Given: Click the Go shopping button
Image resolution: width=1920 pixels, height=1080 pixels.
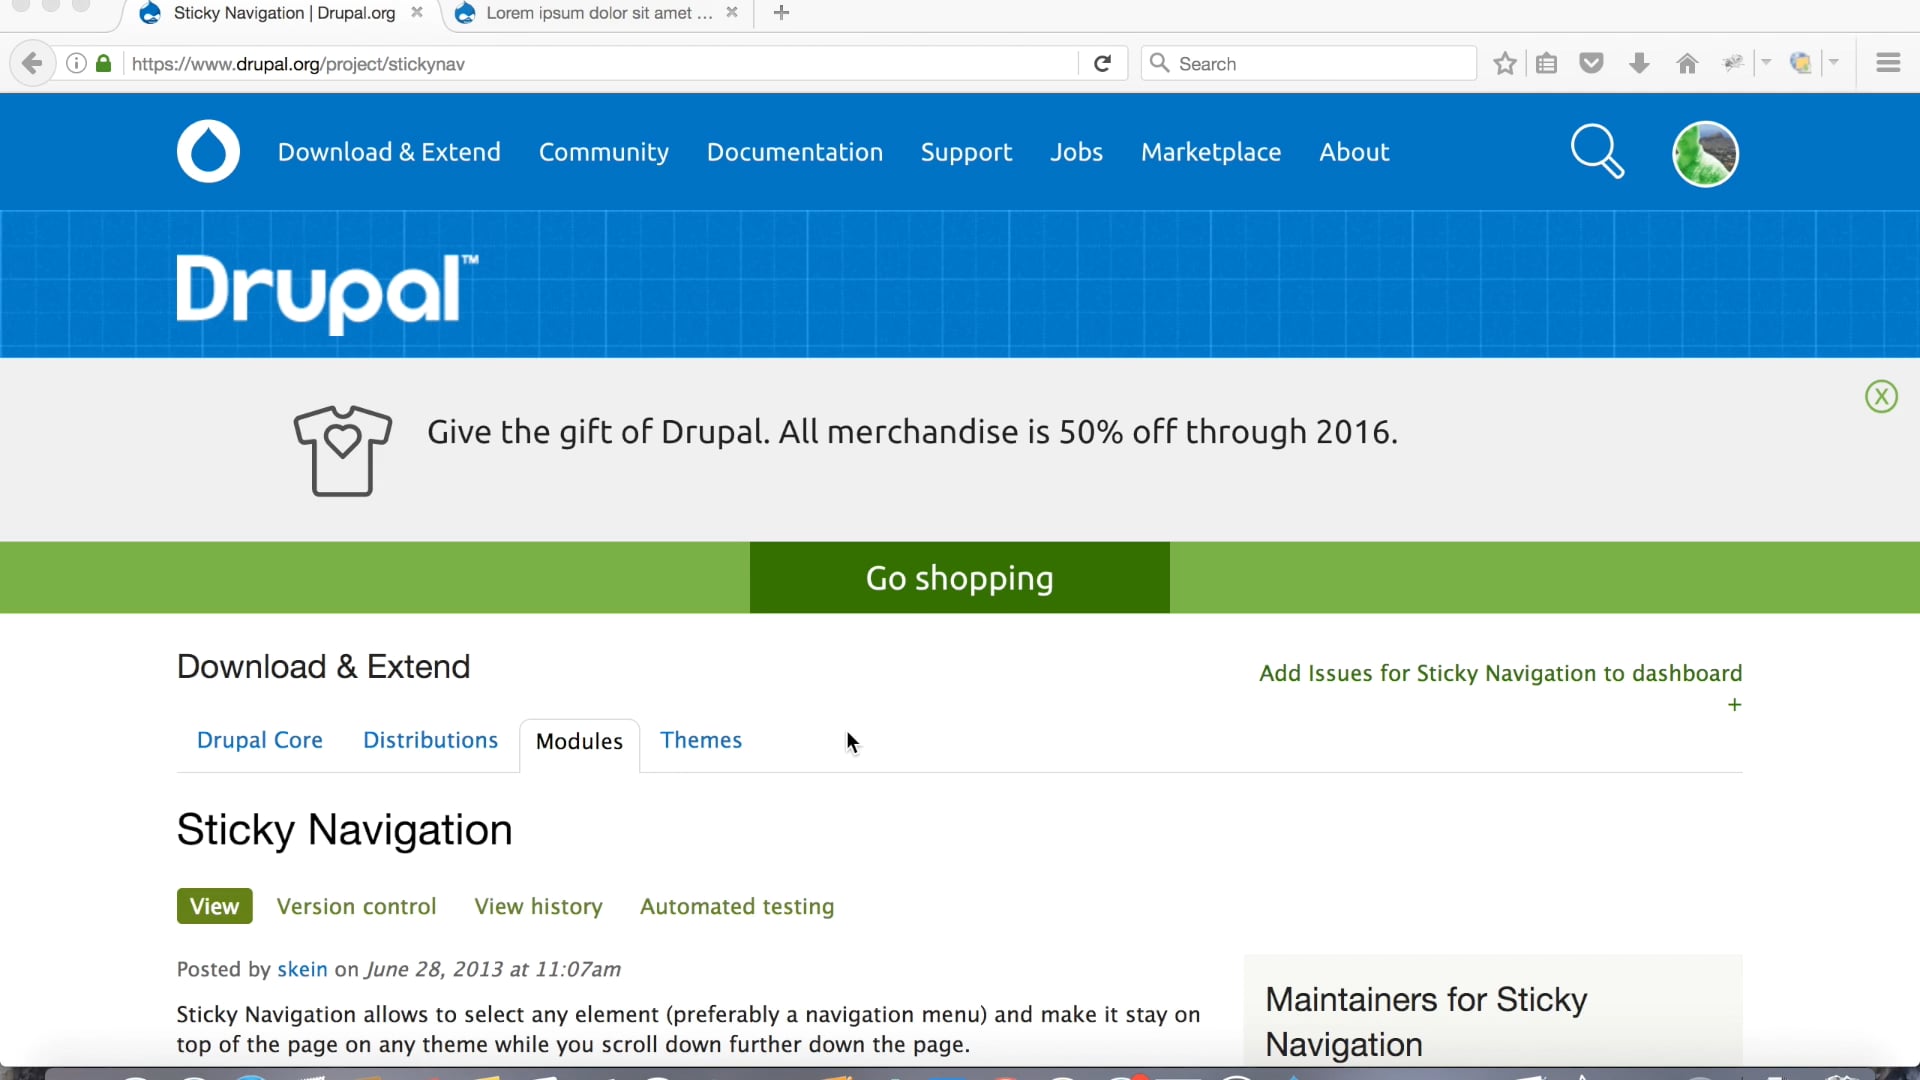Looking at the screenshot, I should [959, 577].
